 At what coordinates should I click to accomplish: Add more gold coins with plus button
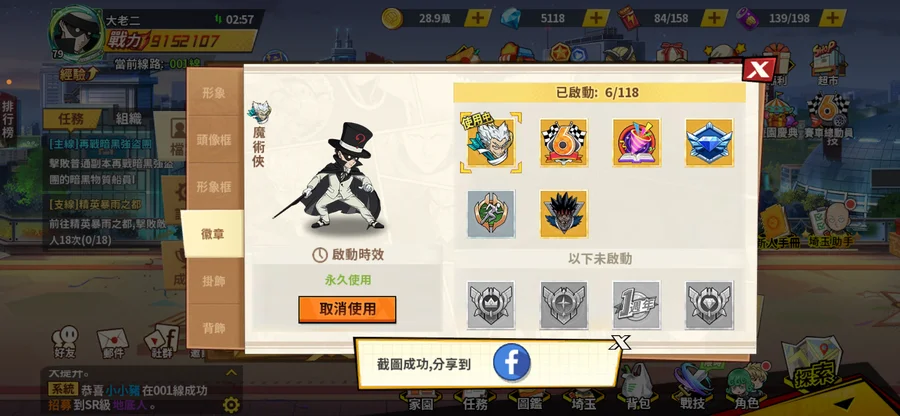click(x=478, y=18)
